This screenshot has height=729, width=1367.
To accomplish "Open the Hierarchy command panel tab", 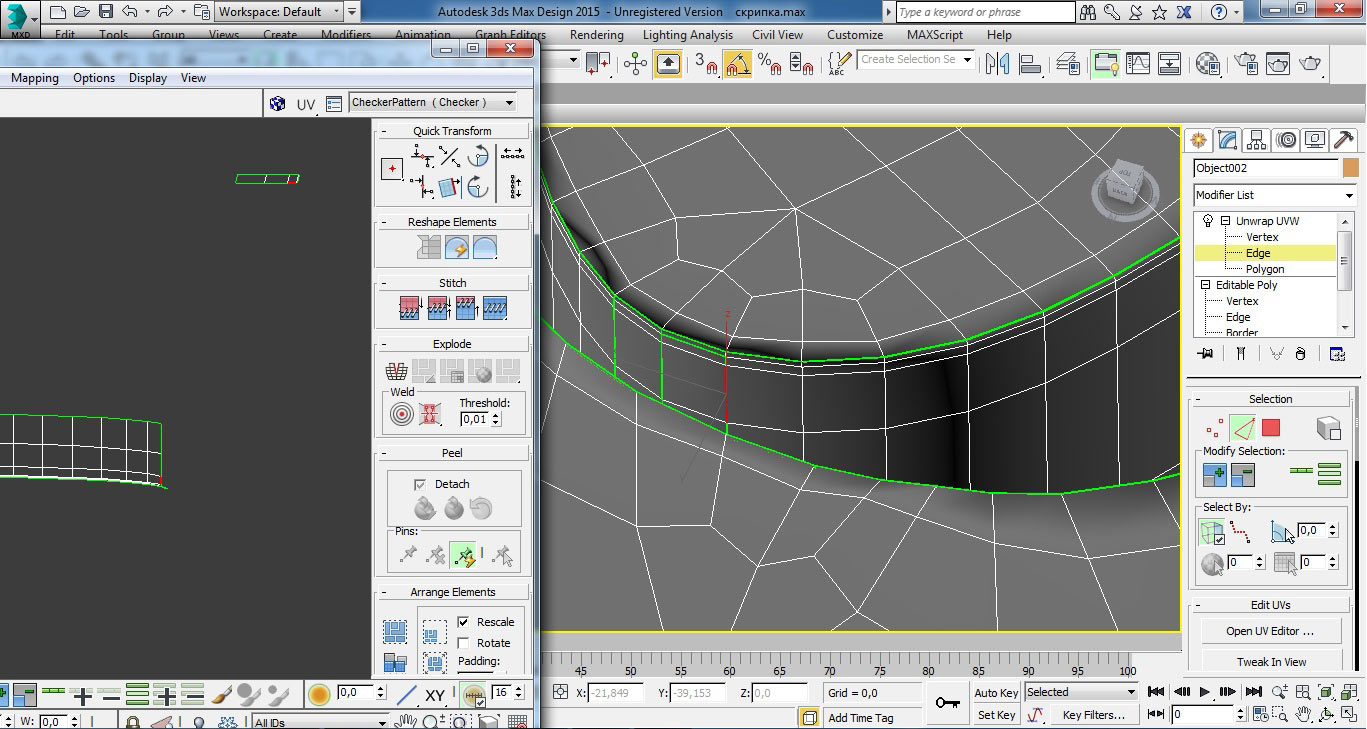I will click(1257, 140).
